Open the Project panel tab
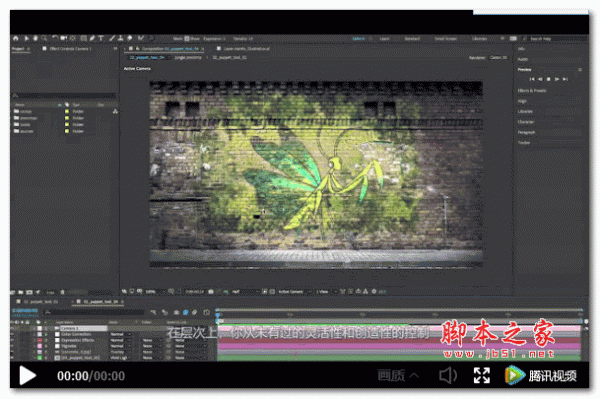This screenshot has height=399, width=600. [18, 49]
